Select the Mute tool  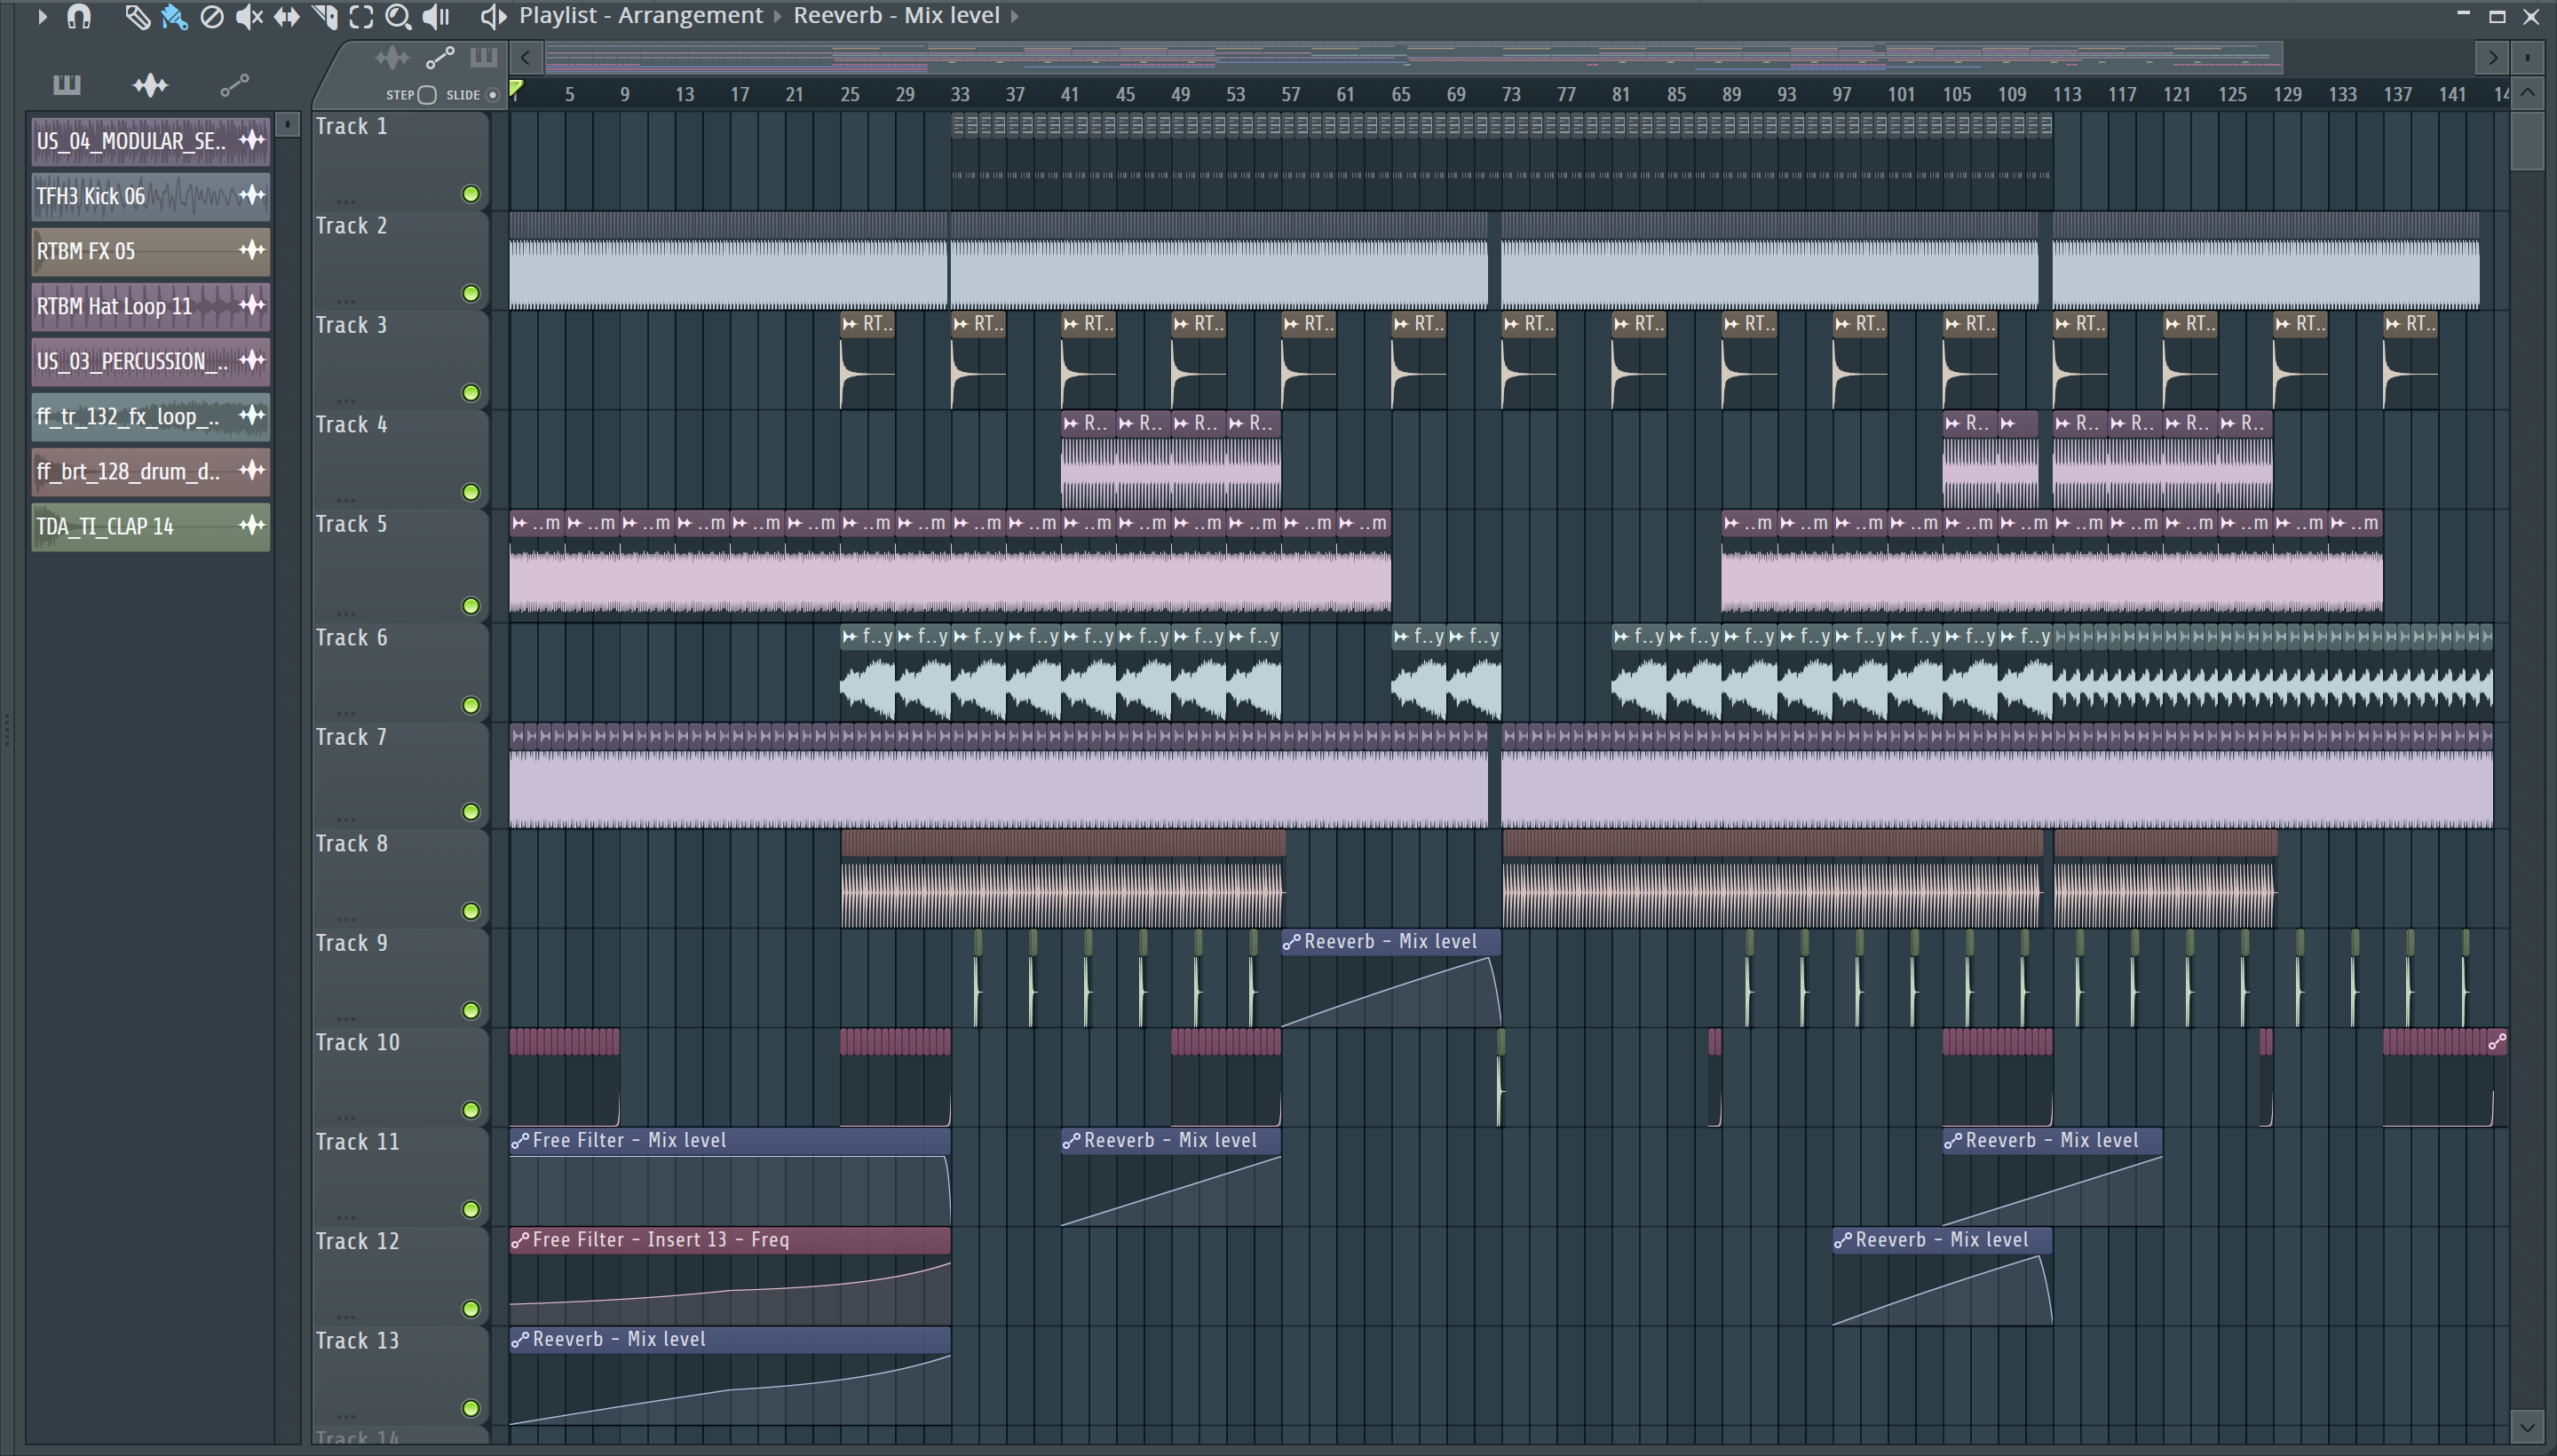(249, 16)
